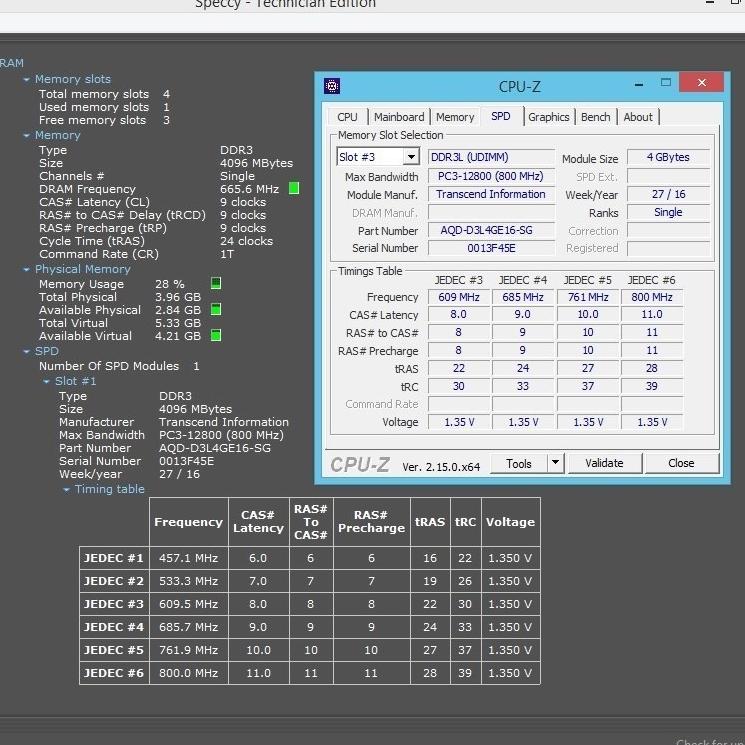Click the DRAM Frequency 665.6 MHz value
Image resolution: width=745 pixels, height=745 pixels.
pos(249,189)
